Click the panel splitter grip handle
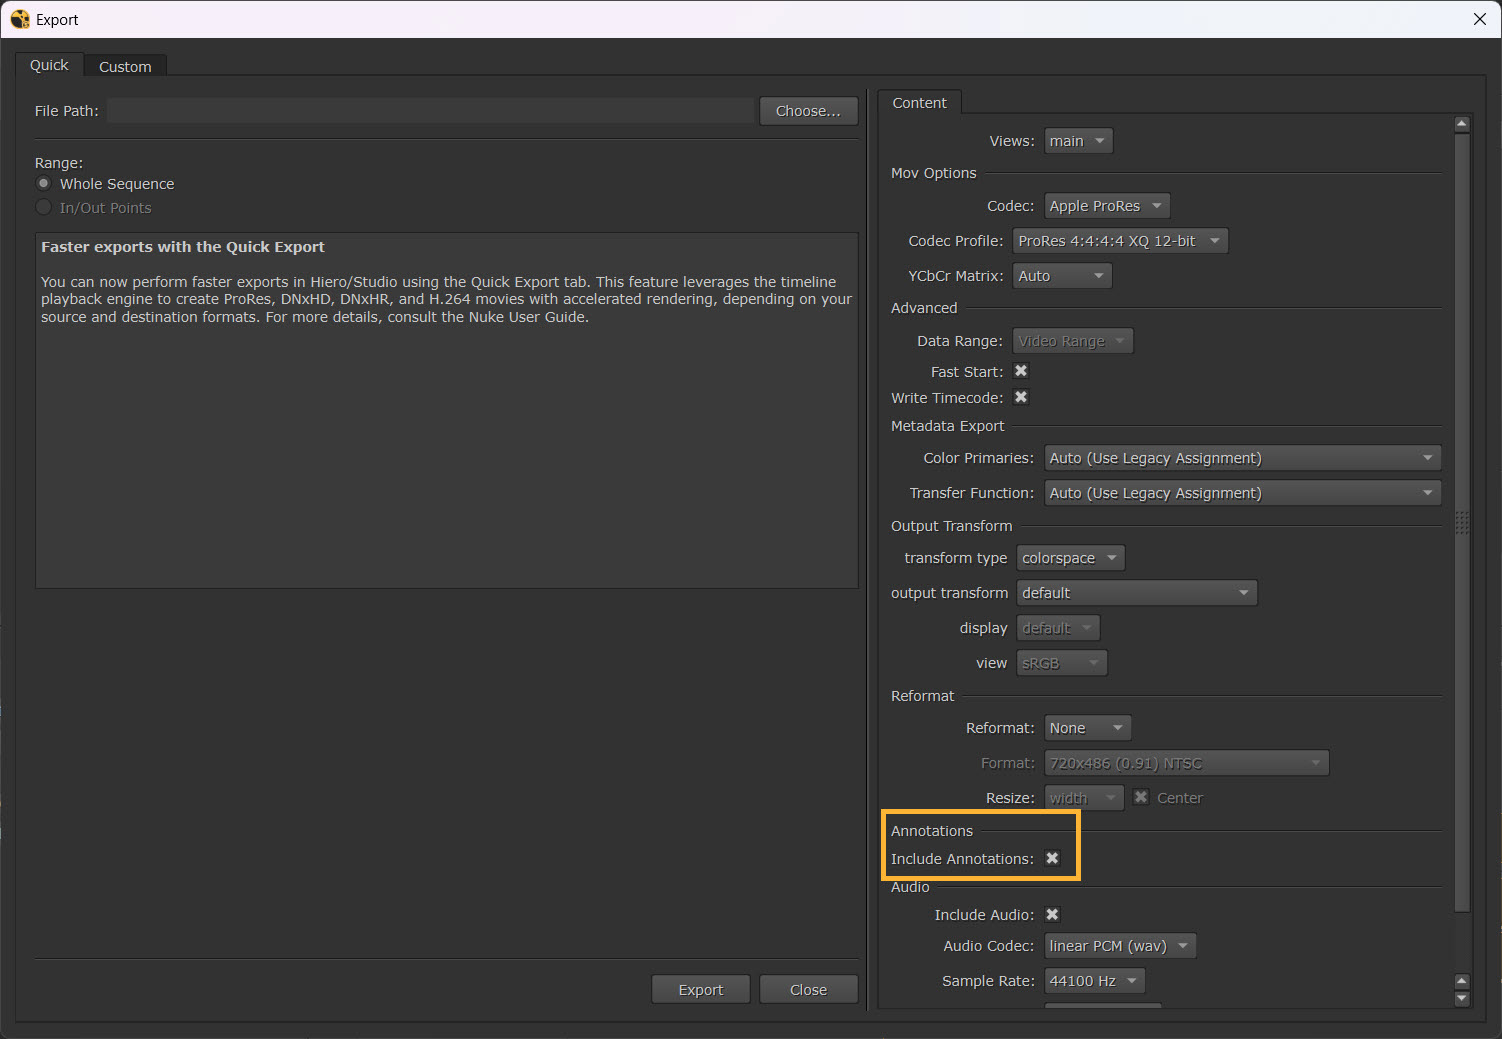The height and width of the screenshot is (1039, 1502). coord(1461,522)
